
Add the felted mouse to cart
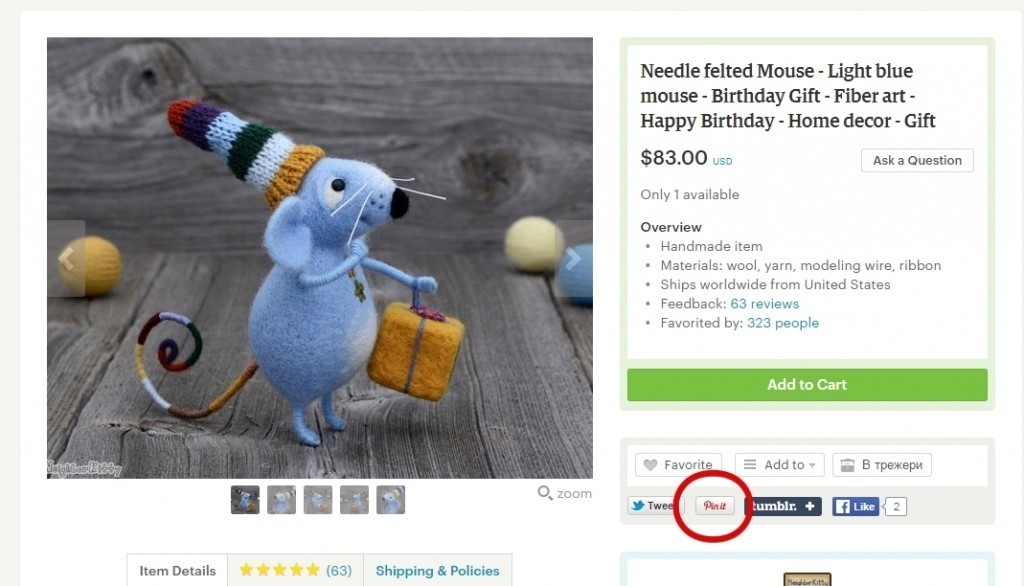coord(807,385)
